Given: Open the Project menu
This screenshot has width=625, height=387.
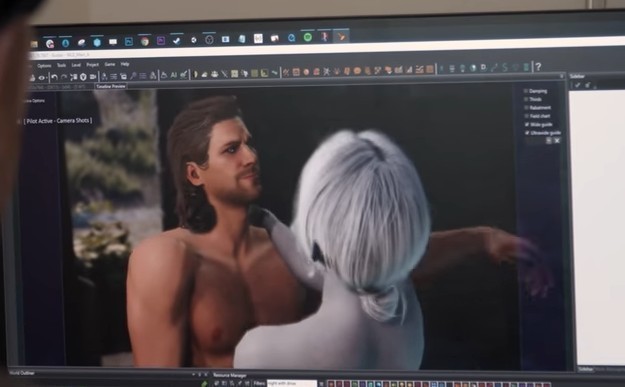Looking at the screenshot, I should (92, 65).
